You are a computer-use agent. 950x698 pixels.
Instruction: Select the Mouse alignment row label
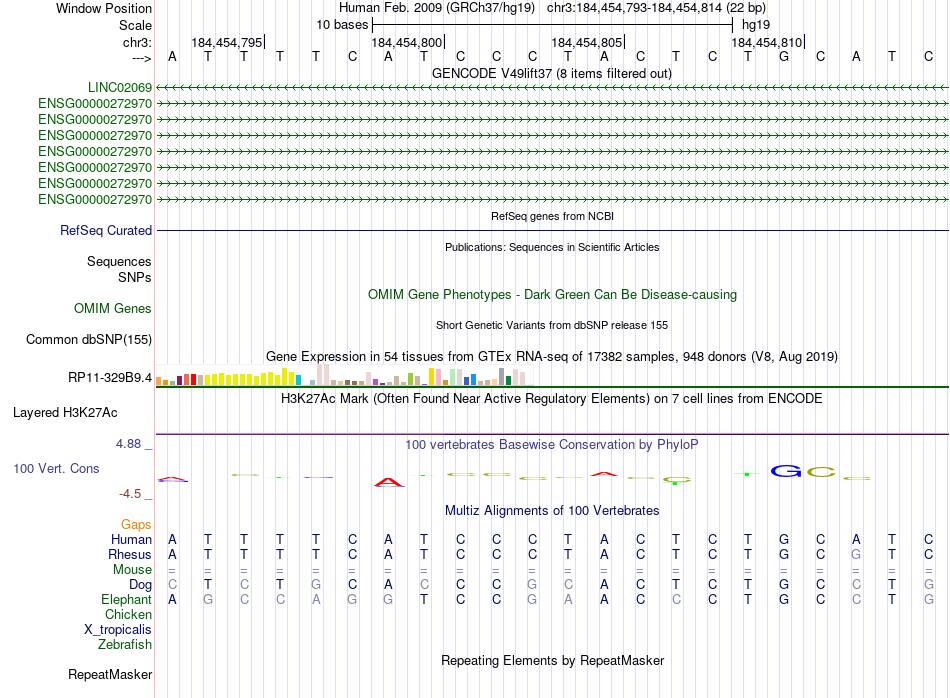(x=132, y=570)
